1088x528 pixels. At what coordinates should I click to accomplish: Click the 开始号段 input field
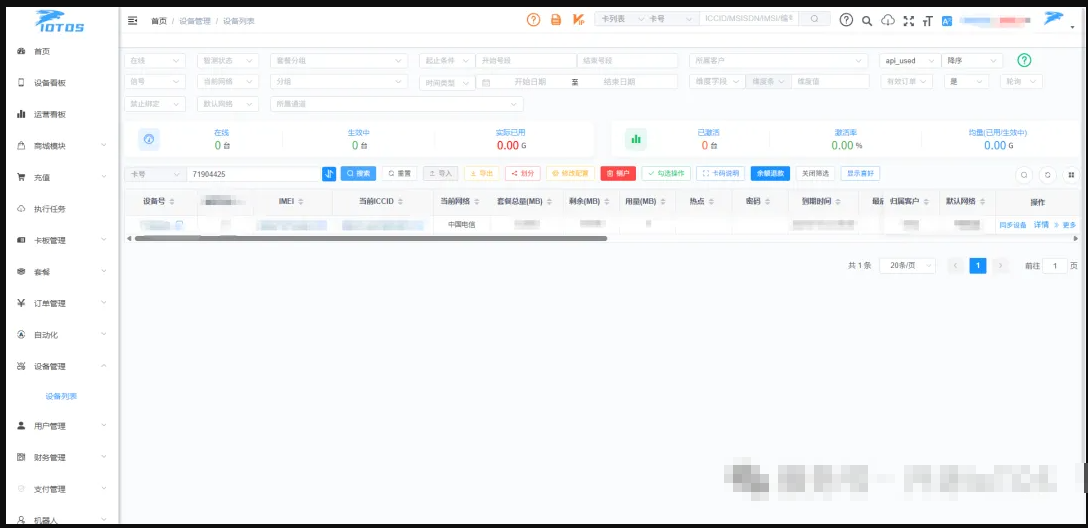(526, 60)
